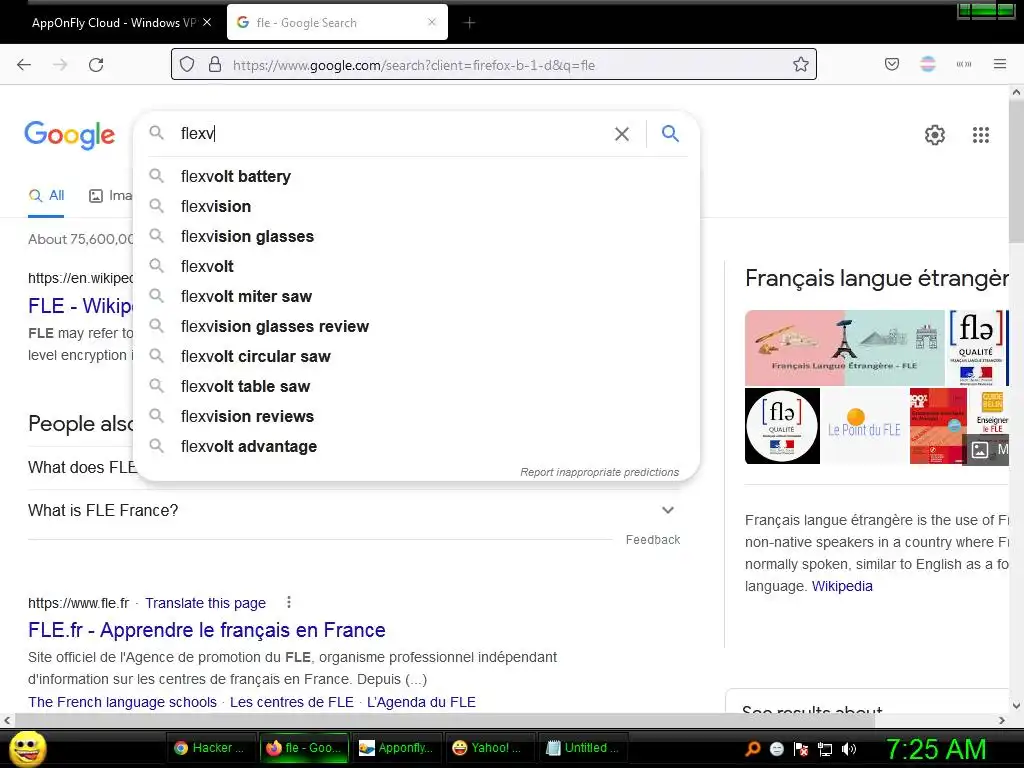Open three-dot menu beside fle.fr result
This screenshot has width=1024, height=768.
coord(289,602)
